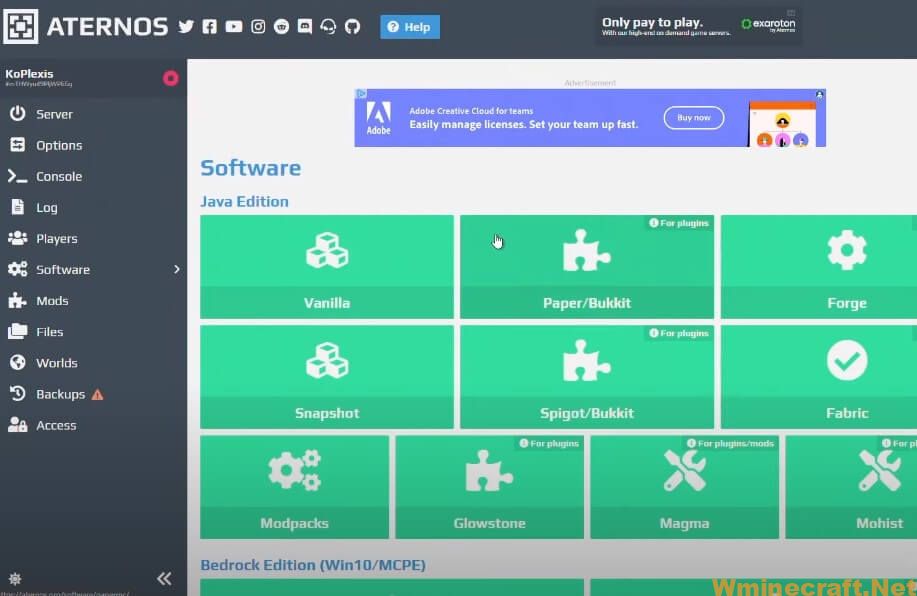
Task: Select Glowstone software
Action: click(x=489, y=487)
